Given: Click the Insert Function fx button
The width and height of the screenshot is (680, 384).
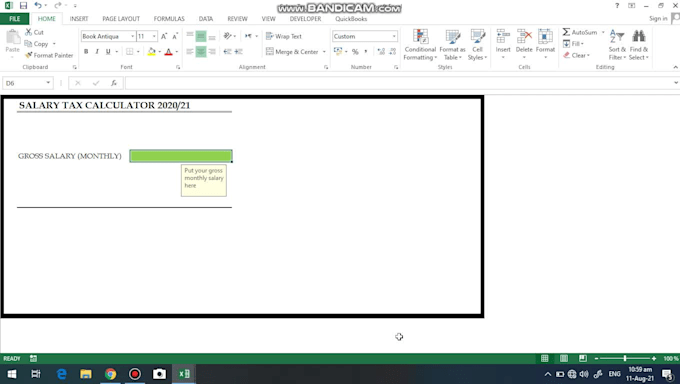Looking at the screenshot, I should [x=114, y=83].
